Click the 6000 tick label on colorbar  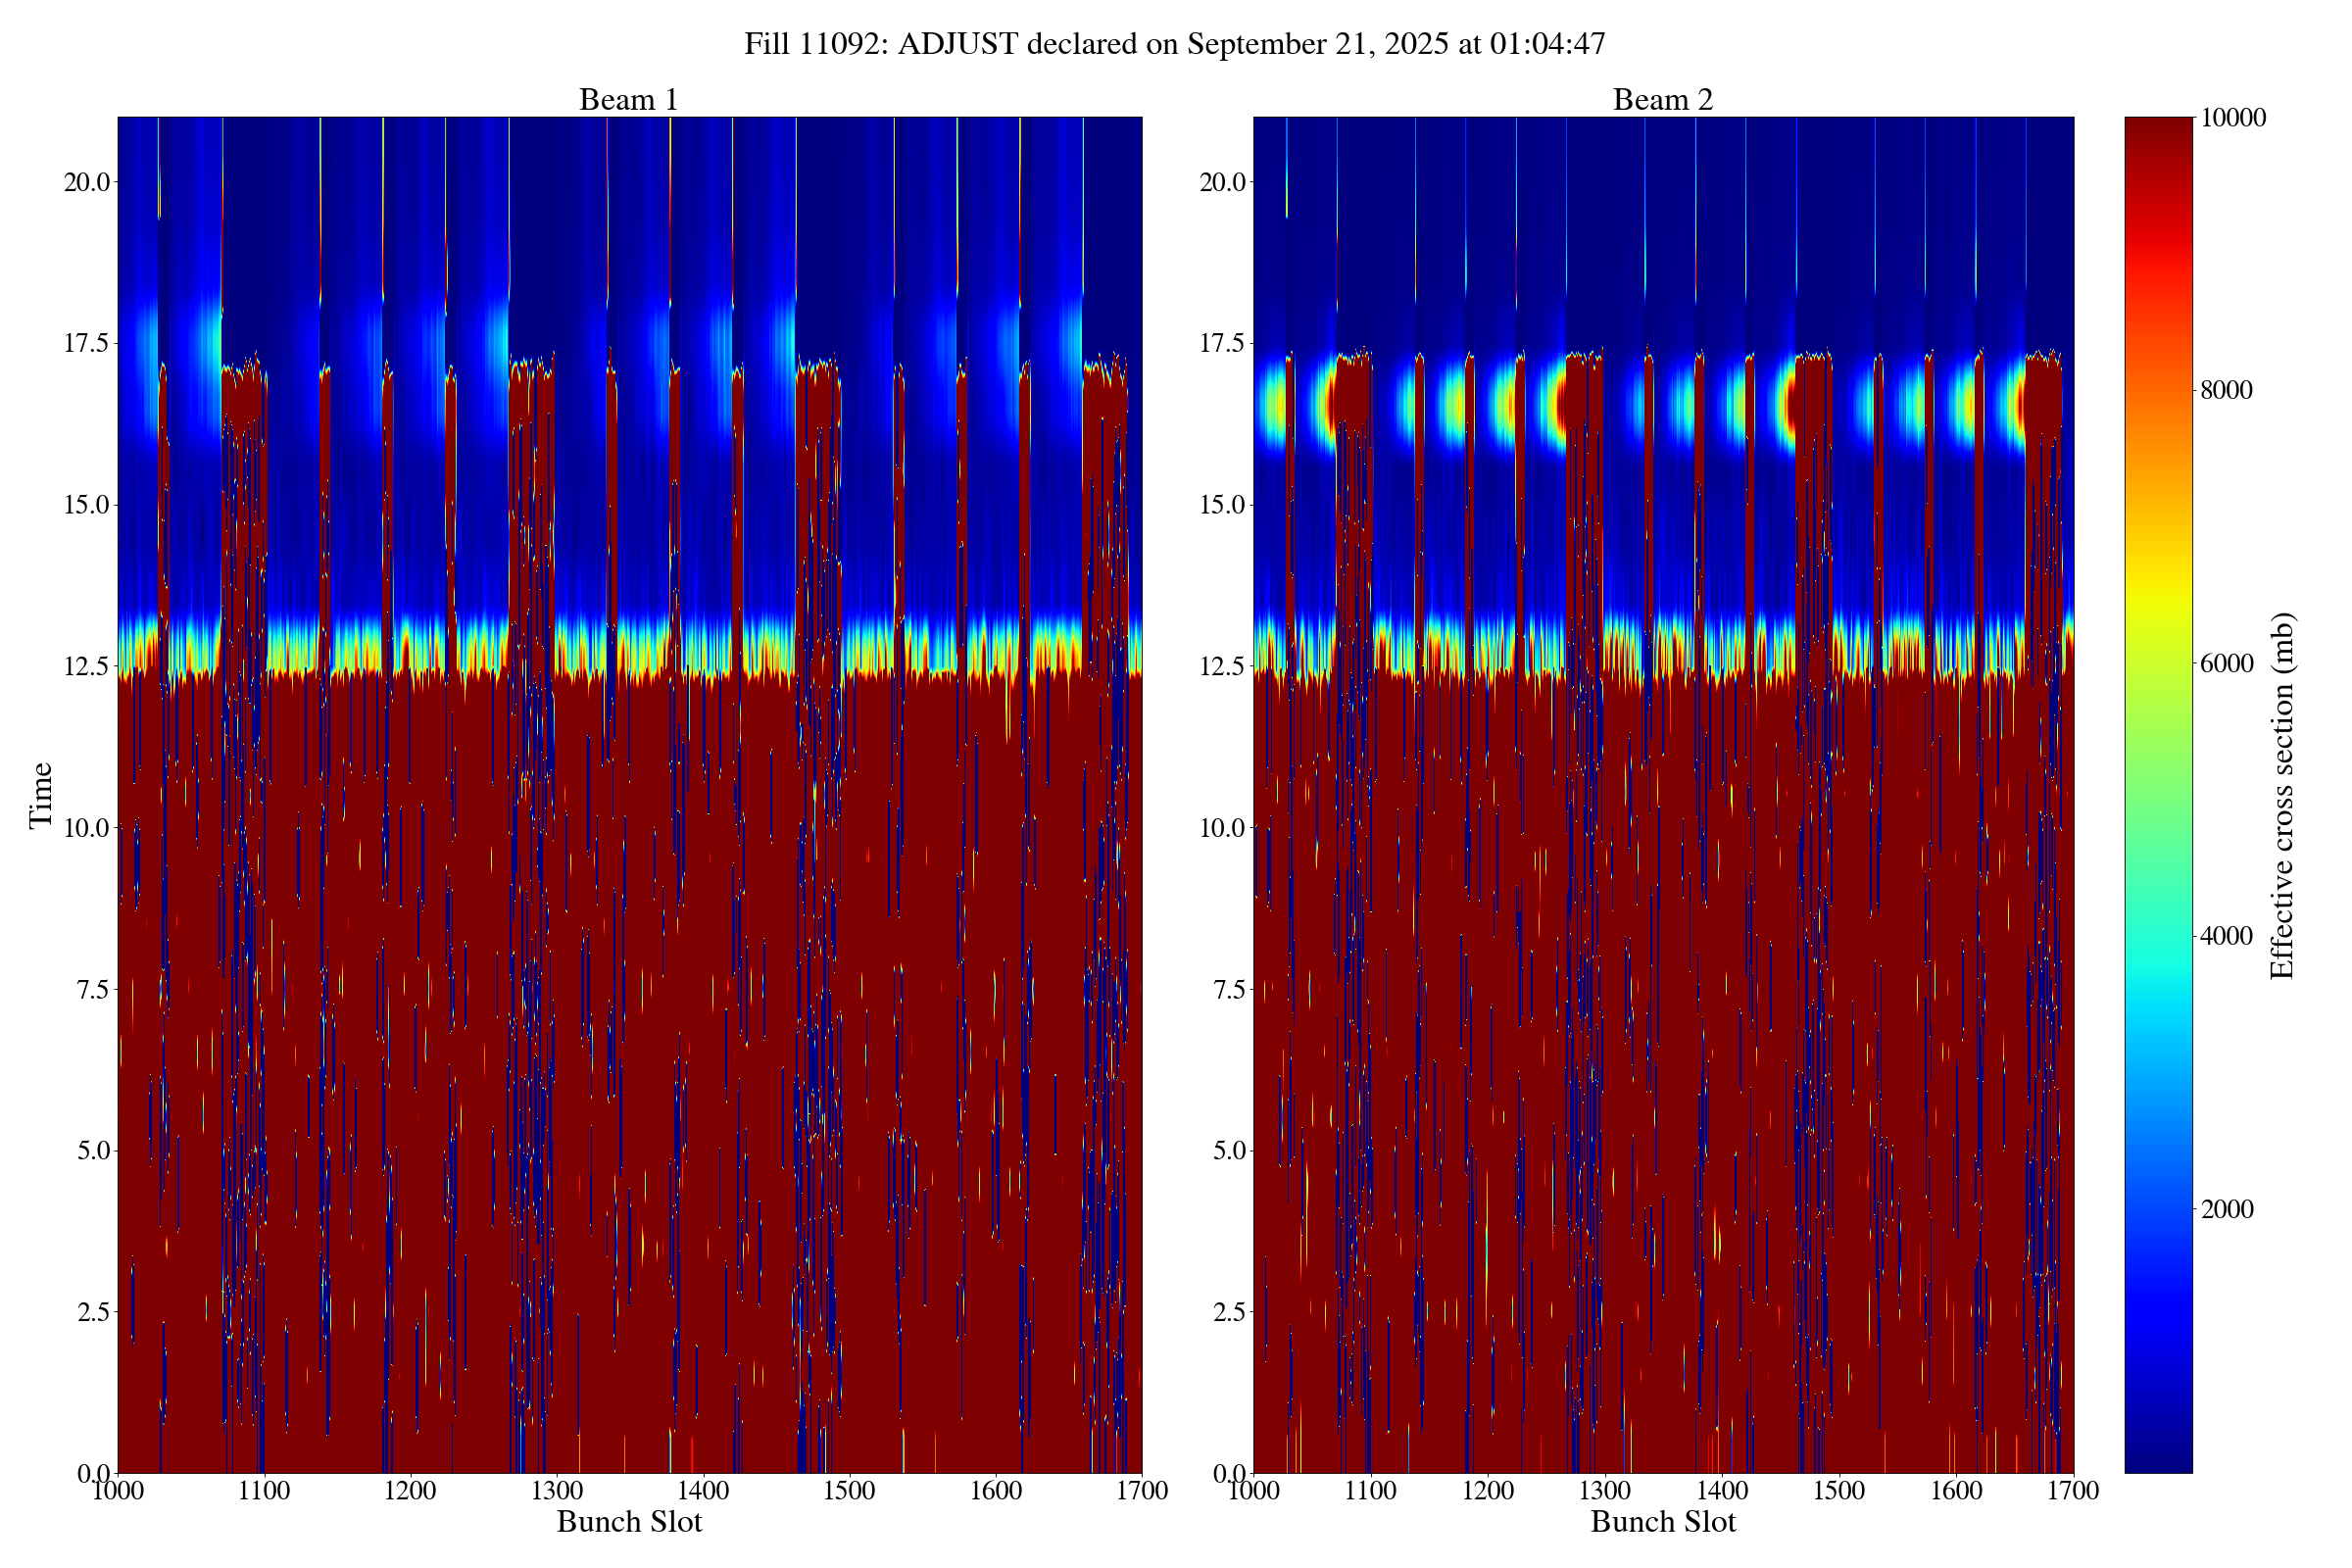(x=2226, y=664)
